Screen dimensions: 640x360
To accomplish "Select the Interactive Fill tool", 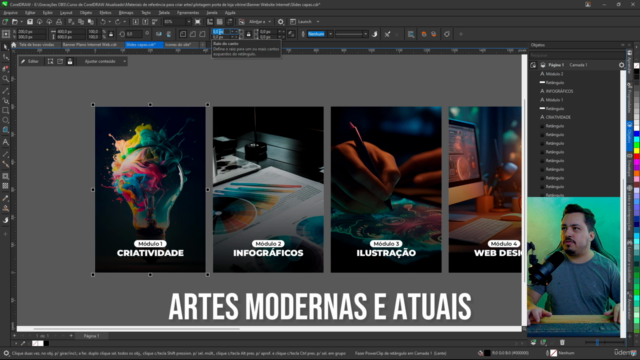I will (5, 209).
